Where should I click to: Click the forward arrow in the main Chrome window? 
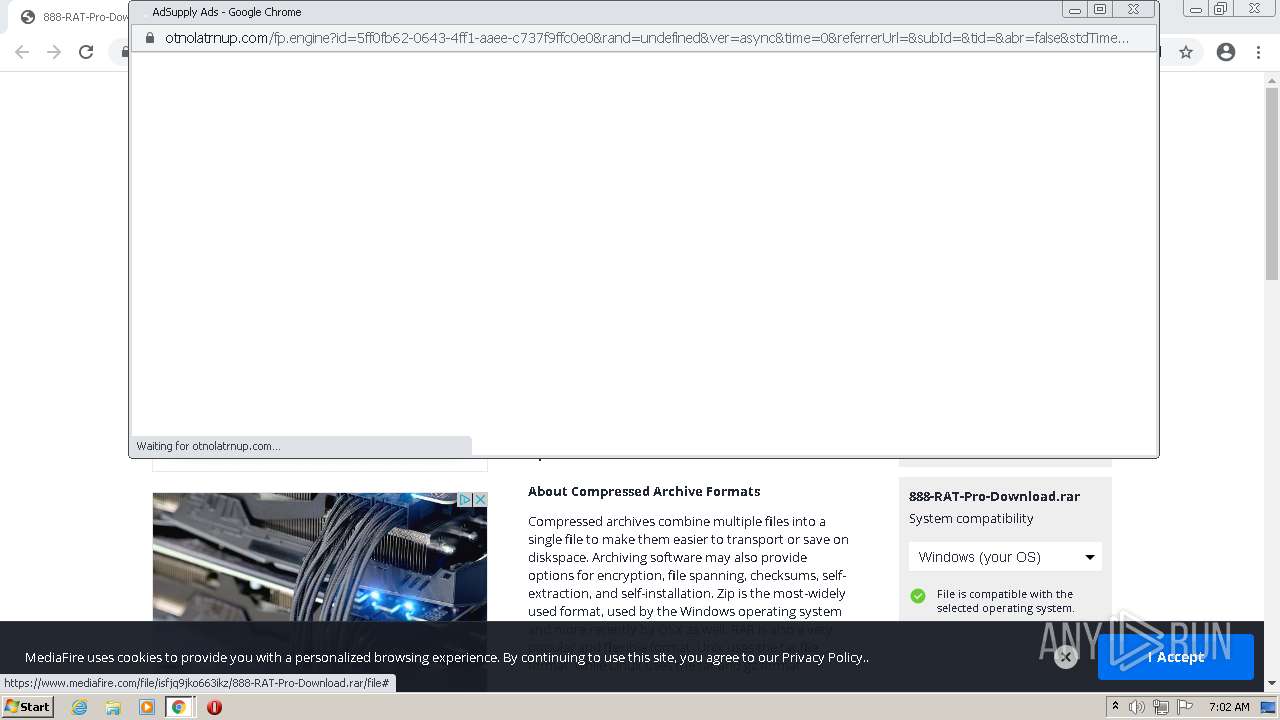[54, 52]
